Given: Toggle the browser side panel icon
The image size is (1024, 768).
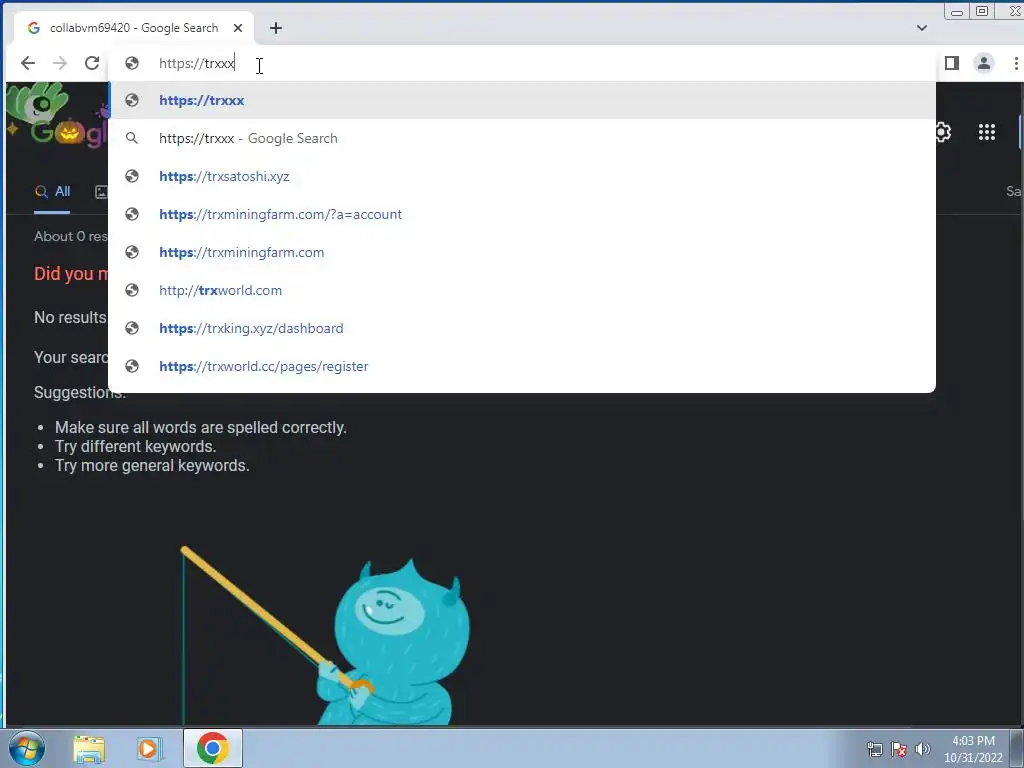Looking at the screenshot, I should pos(952,63).
